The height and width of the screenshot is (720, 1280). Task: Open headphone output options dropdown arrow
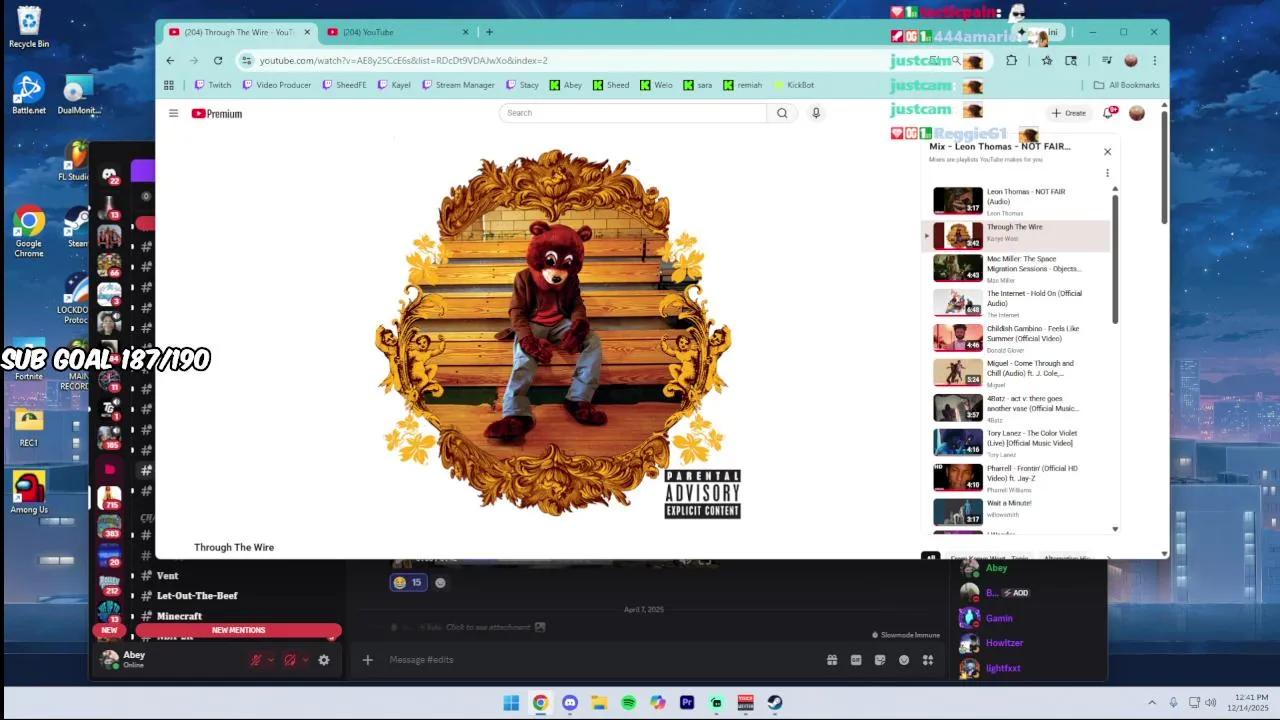pos(305,660)
